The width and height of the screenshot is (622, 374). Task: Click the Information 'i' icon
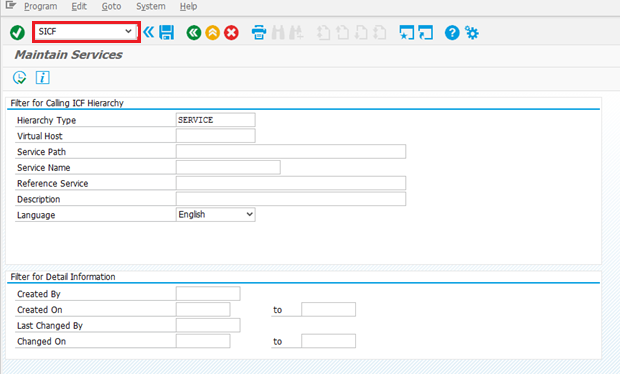click(x=42, y=78)
